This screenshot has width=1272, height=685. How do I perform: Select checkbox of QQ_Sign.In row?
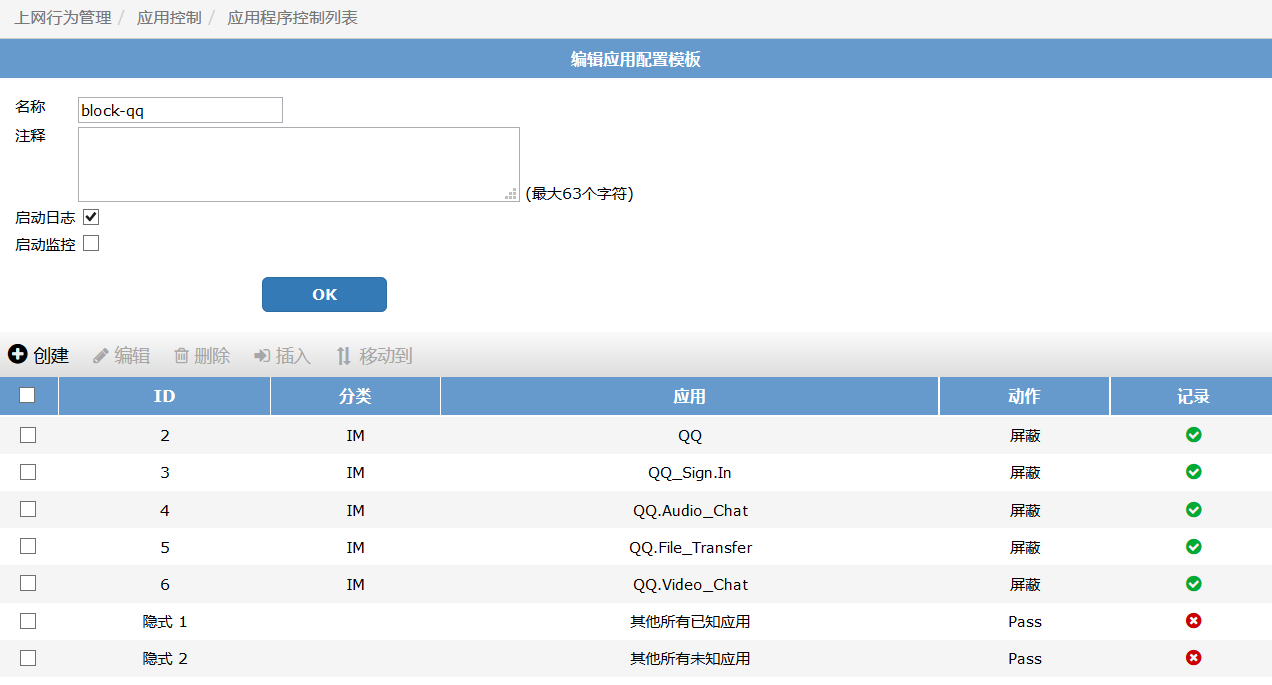tap(28, 472)
